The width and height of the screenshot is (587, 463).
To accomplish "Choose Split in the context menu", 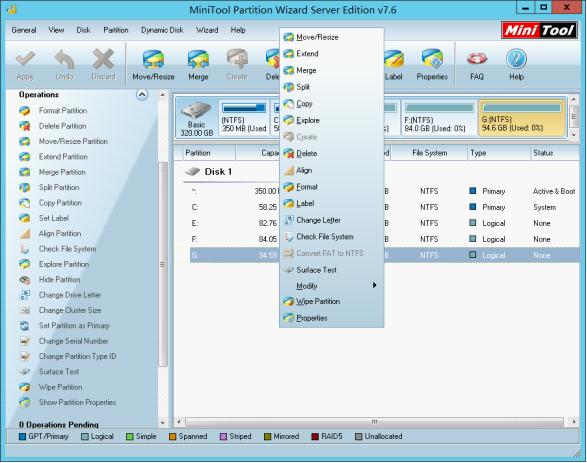I will point(332,87).
